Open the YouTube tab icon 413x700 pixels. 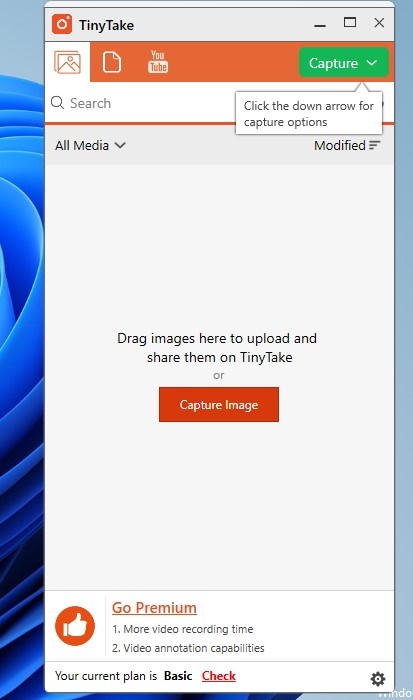158,62
